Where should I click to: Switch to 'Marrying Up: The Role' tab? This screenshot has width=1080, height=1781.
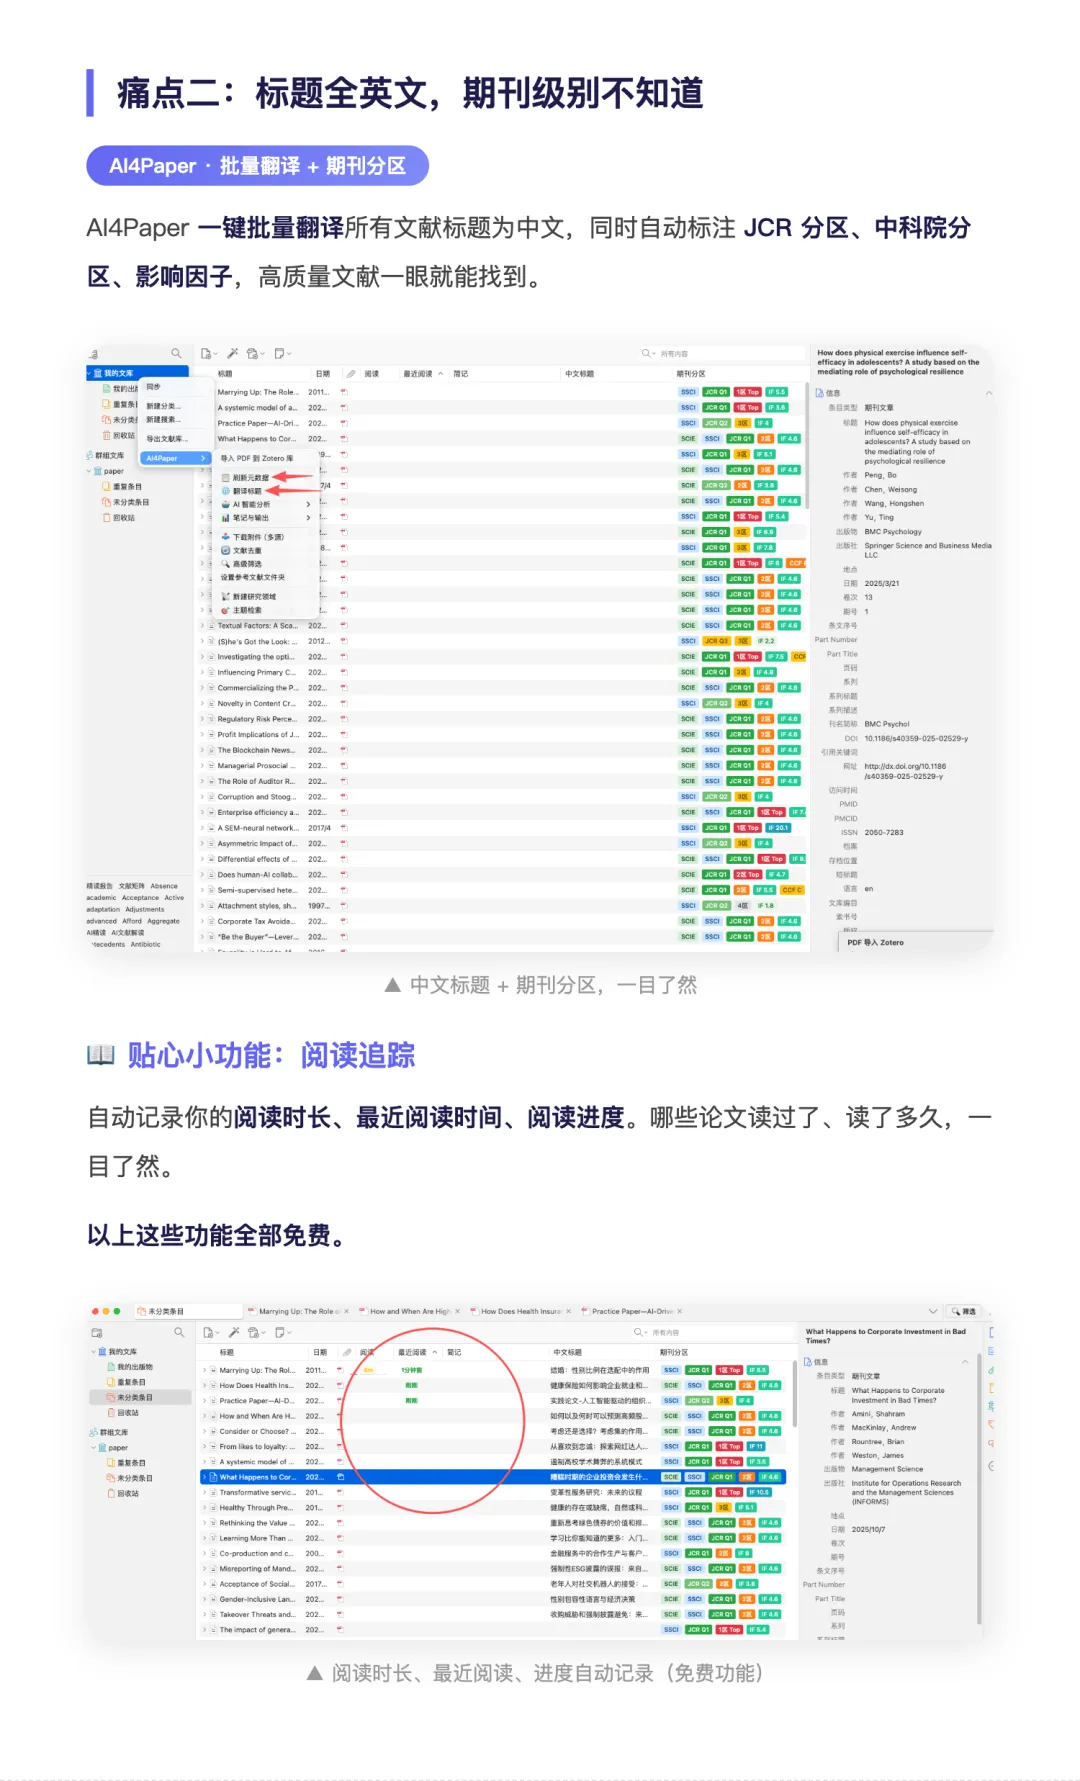point(297,1311)
